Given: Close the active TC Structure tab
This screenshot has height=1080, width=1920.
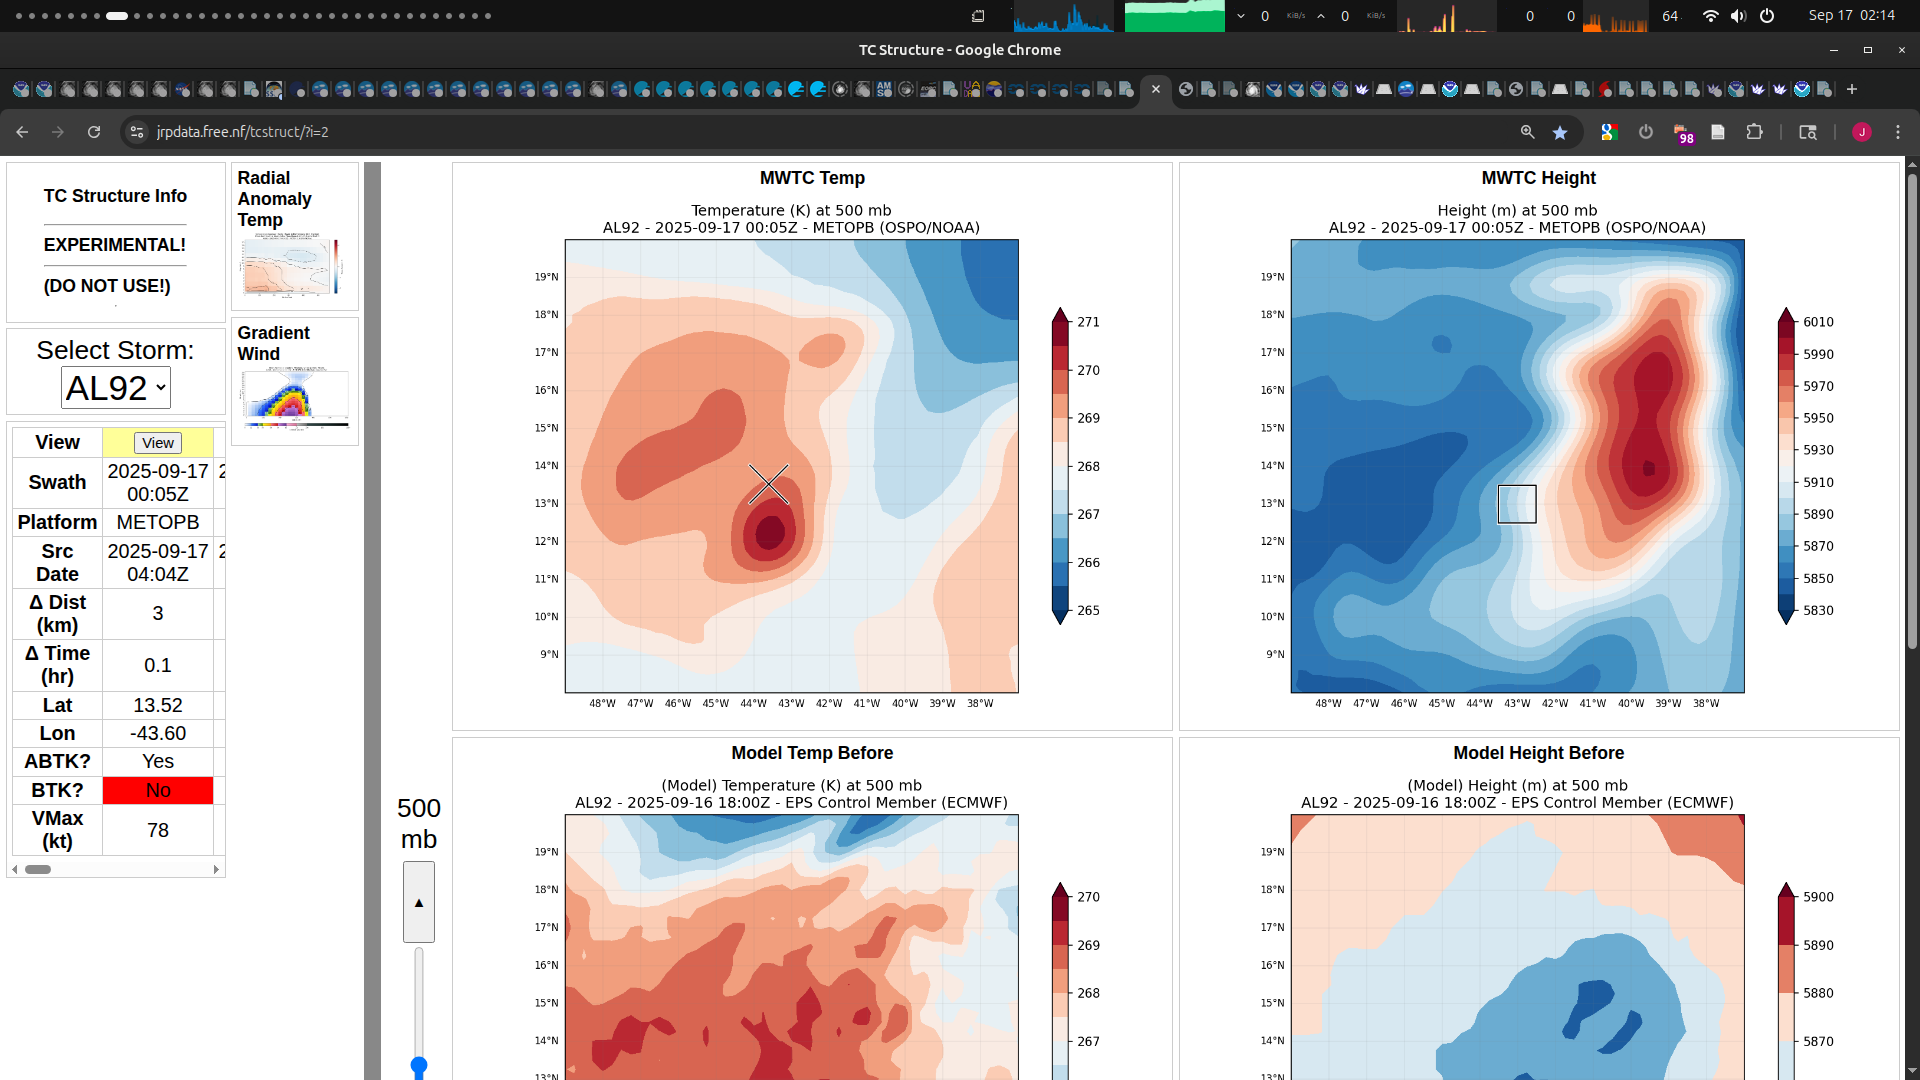Looking at the screenshot, I should click(x=1156, y=89).
